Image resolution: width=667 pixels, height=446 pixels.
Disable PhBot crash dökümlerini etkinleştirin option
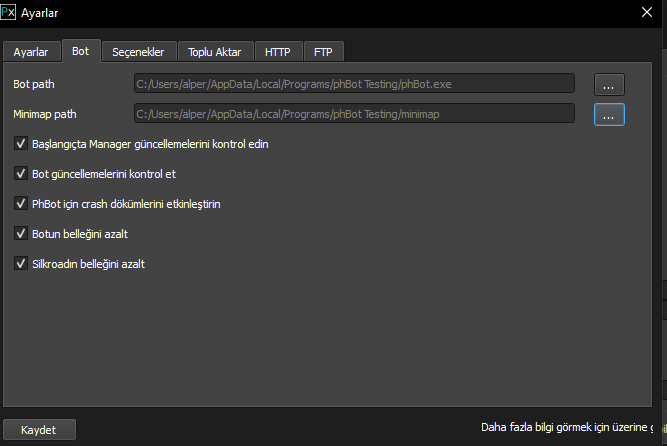[x=22, y=204]
